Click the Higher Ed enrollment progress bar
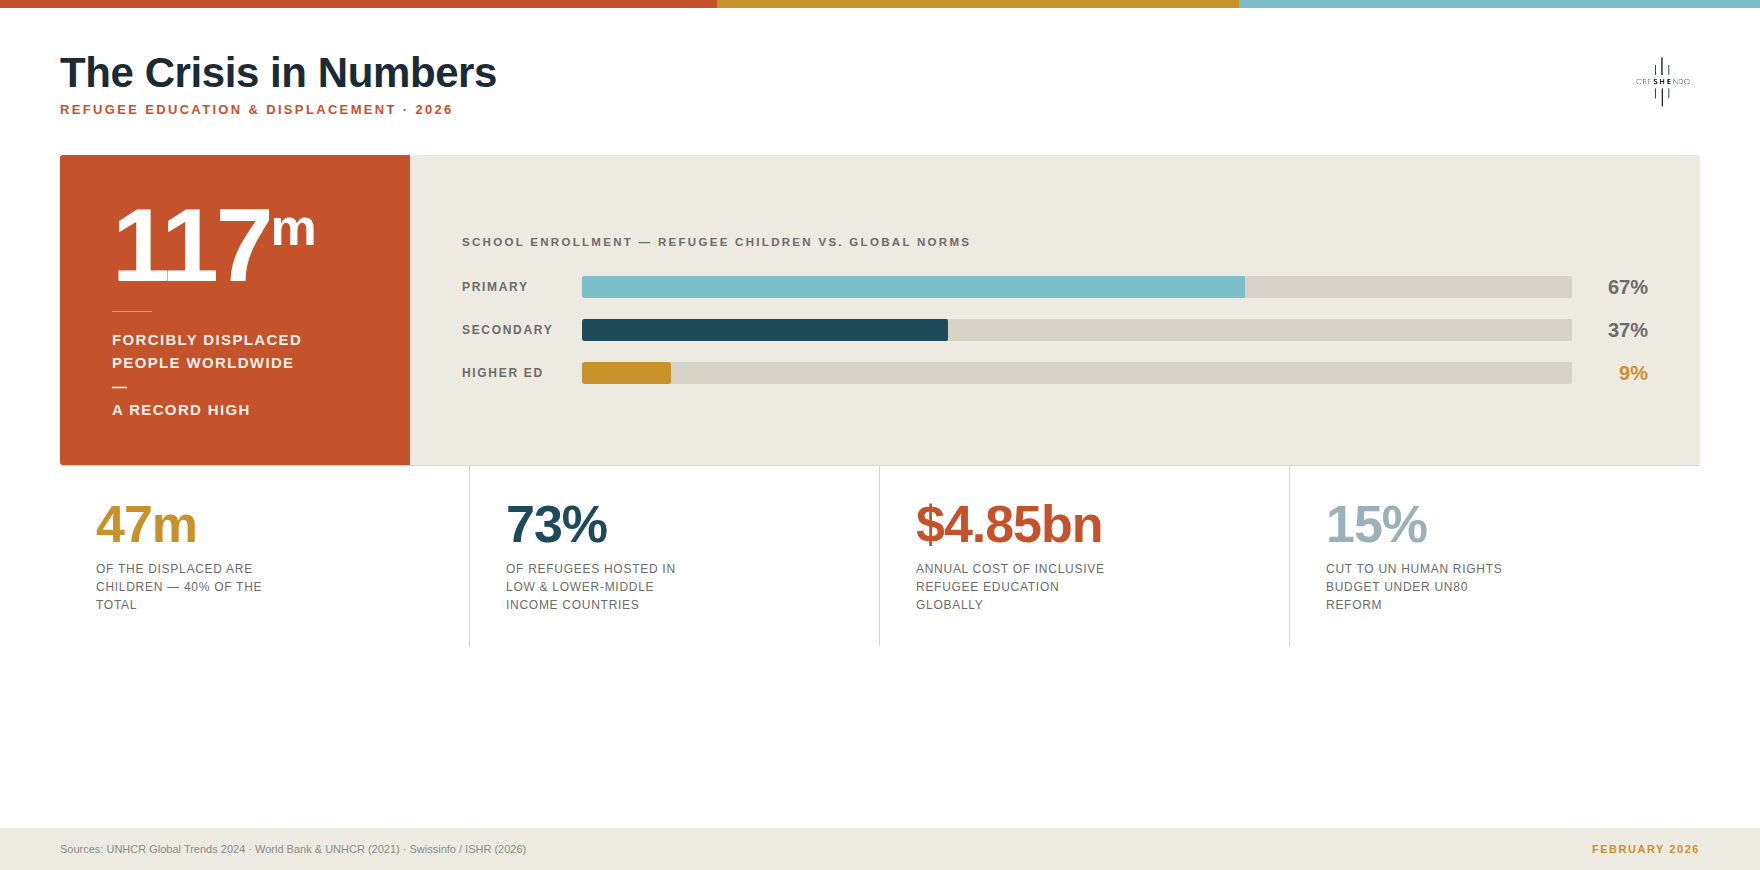 (x=1077, y=373)
